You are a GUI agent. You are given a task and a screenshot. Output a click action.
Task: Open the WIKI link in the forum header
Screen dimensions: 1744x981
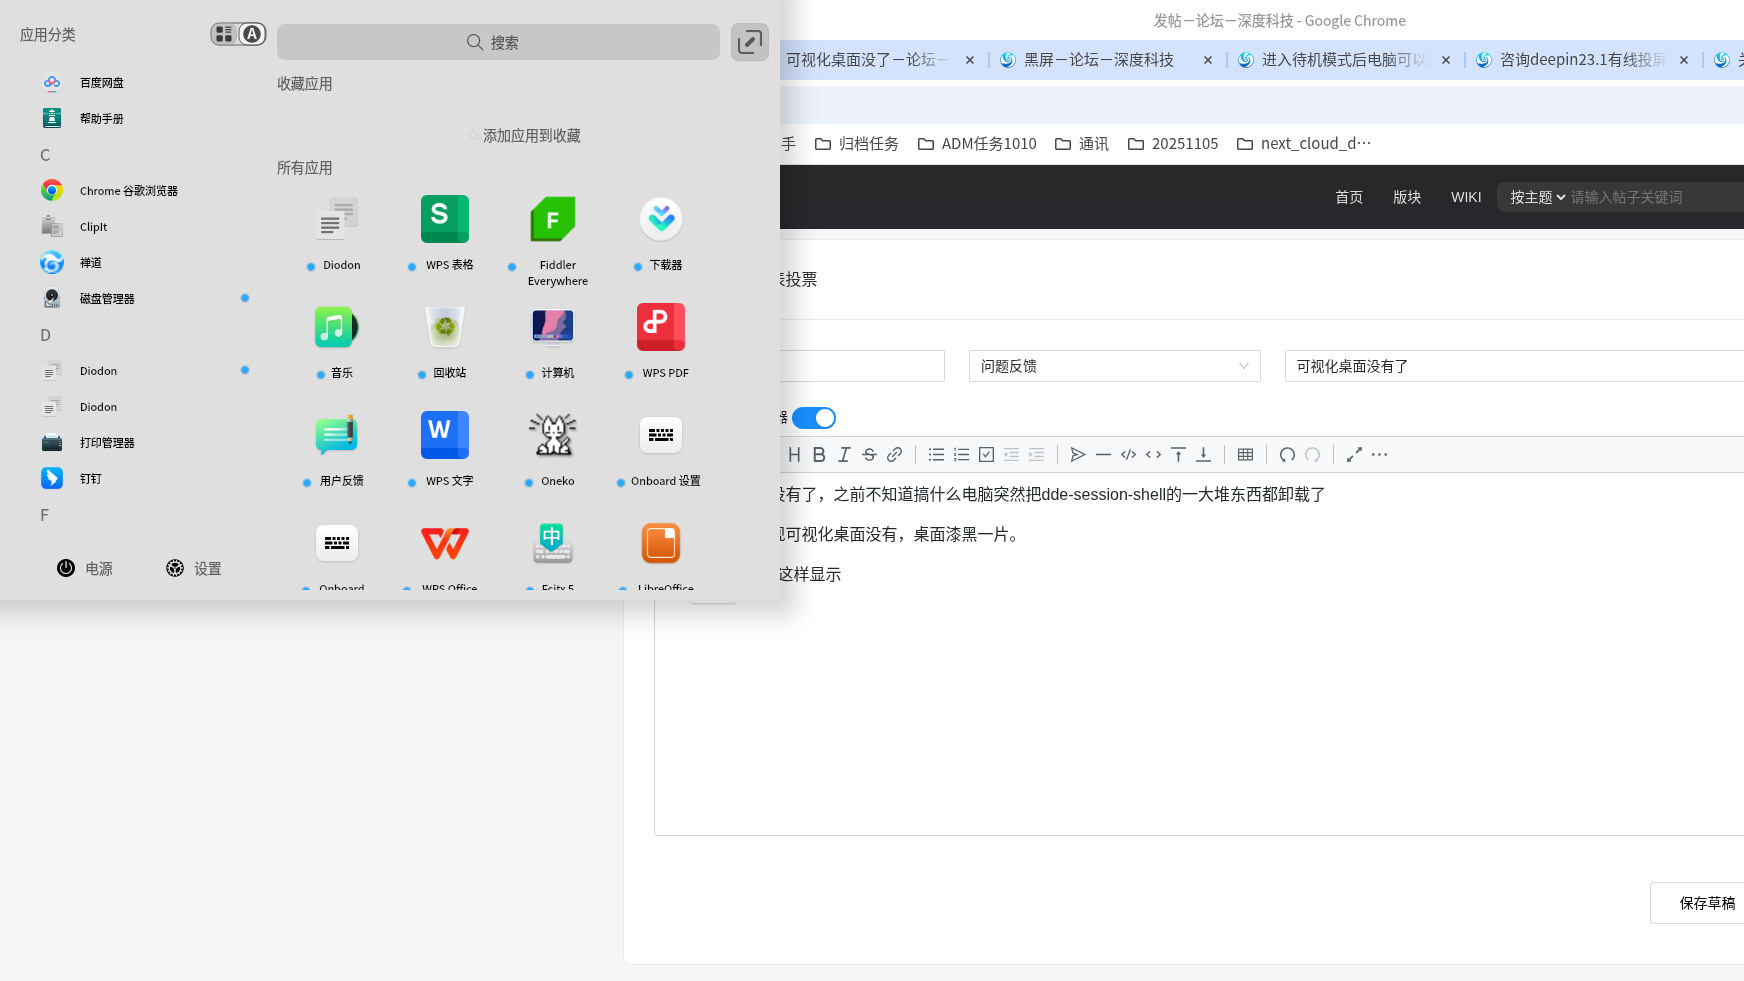coord(1466,197)
